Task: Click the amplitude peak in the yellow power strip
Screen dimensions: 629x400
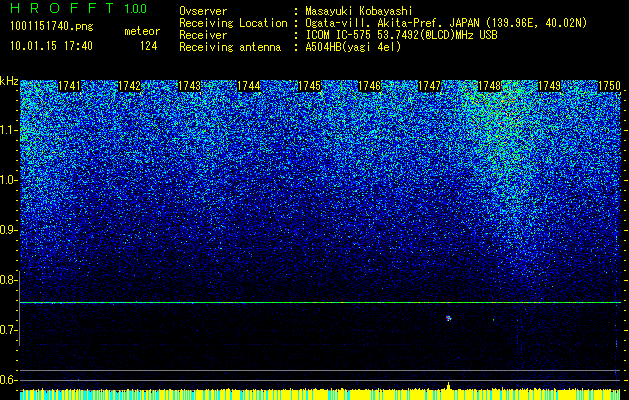Action: pos(448,386)
